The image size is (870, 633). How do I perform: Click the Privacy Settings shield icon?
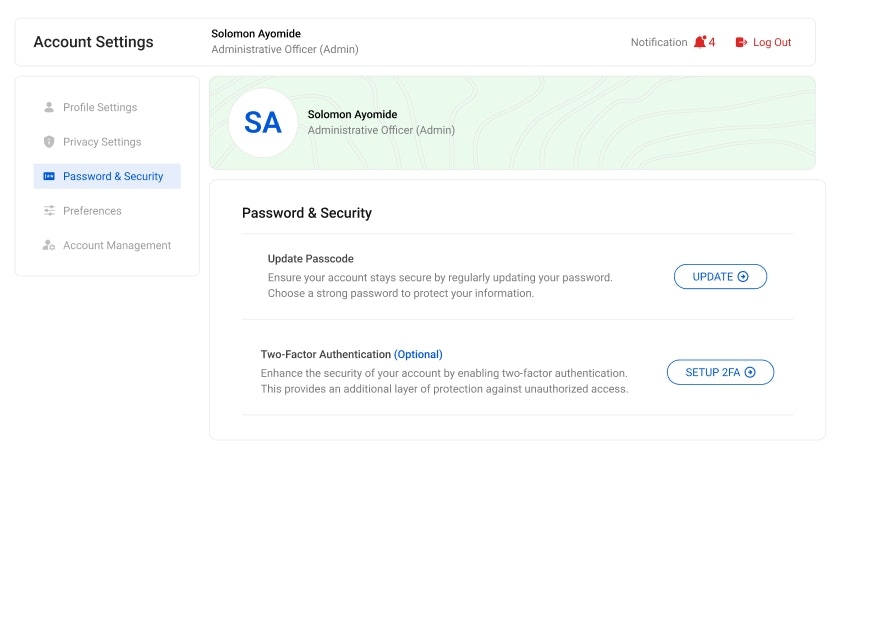pos(49,141)
